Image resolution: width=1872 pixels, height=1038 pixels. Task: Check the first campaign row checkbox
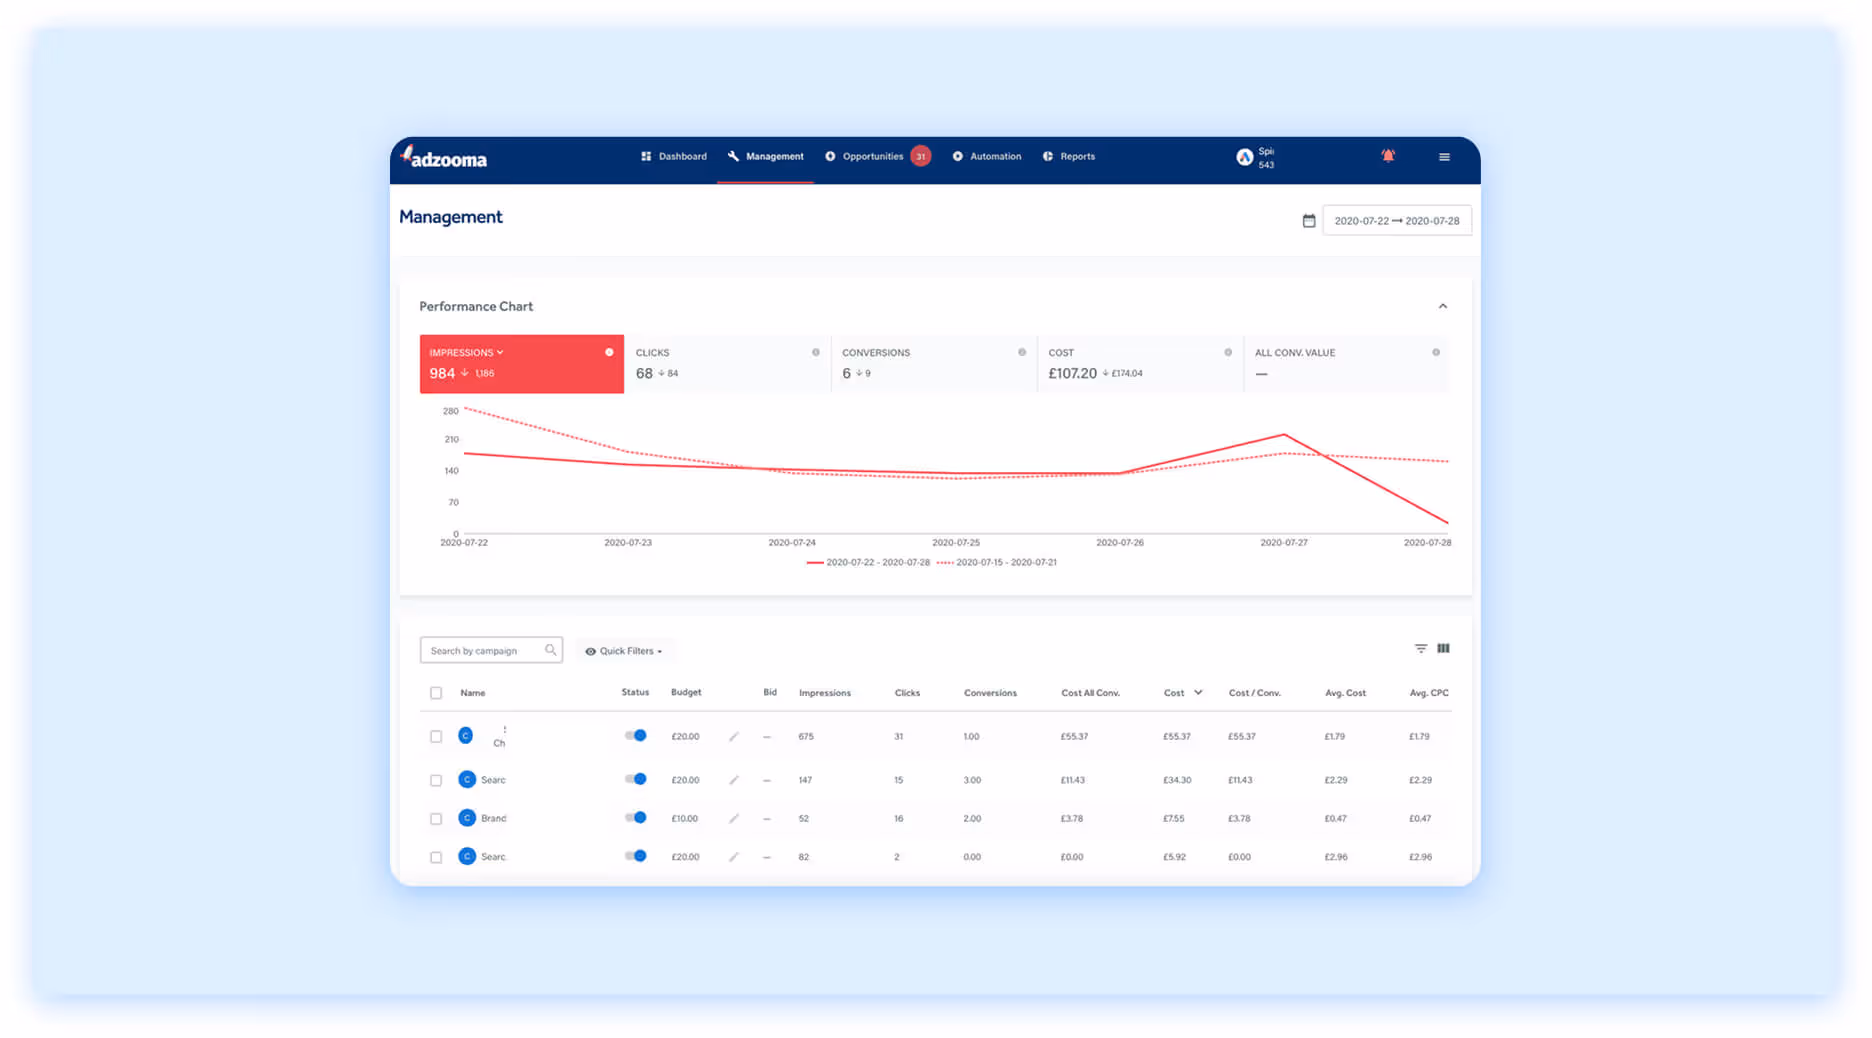pyautogui.click(x=436, y=736)
